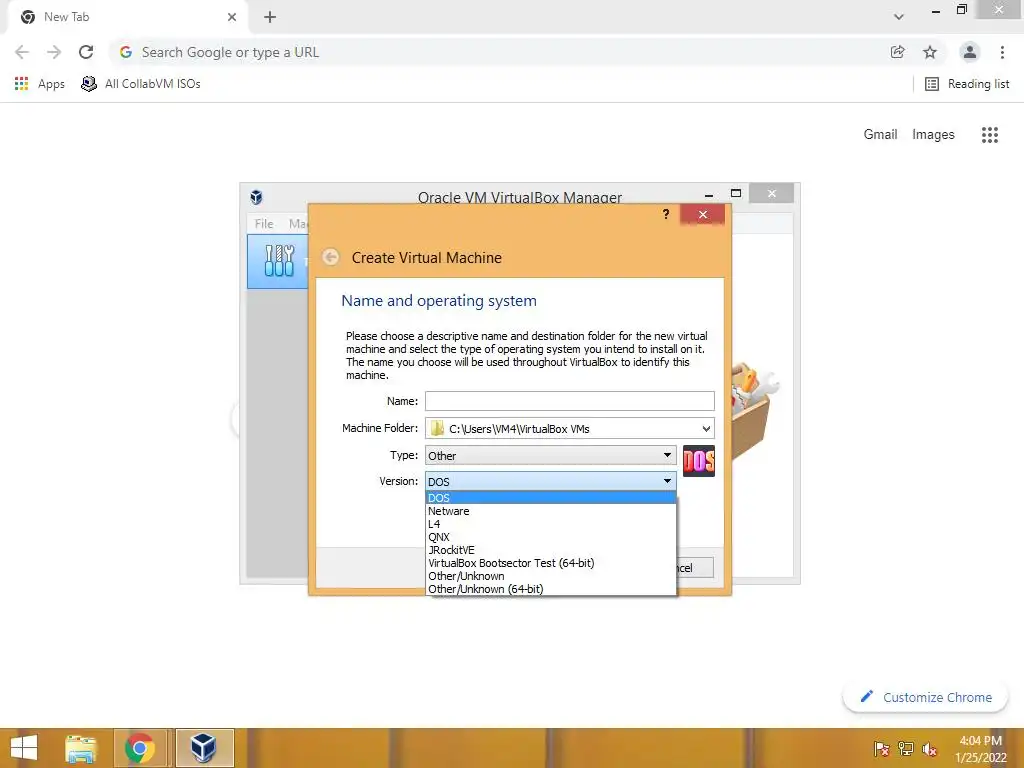The width and height of the screenshot is (1024, 768).
Task: Click the Chrome taskbar icon
Action: pyautogui.click(x=140, y=748)
